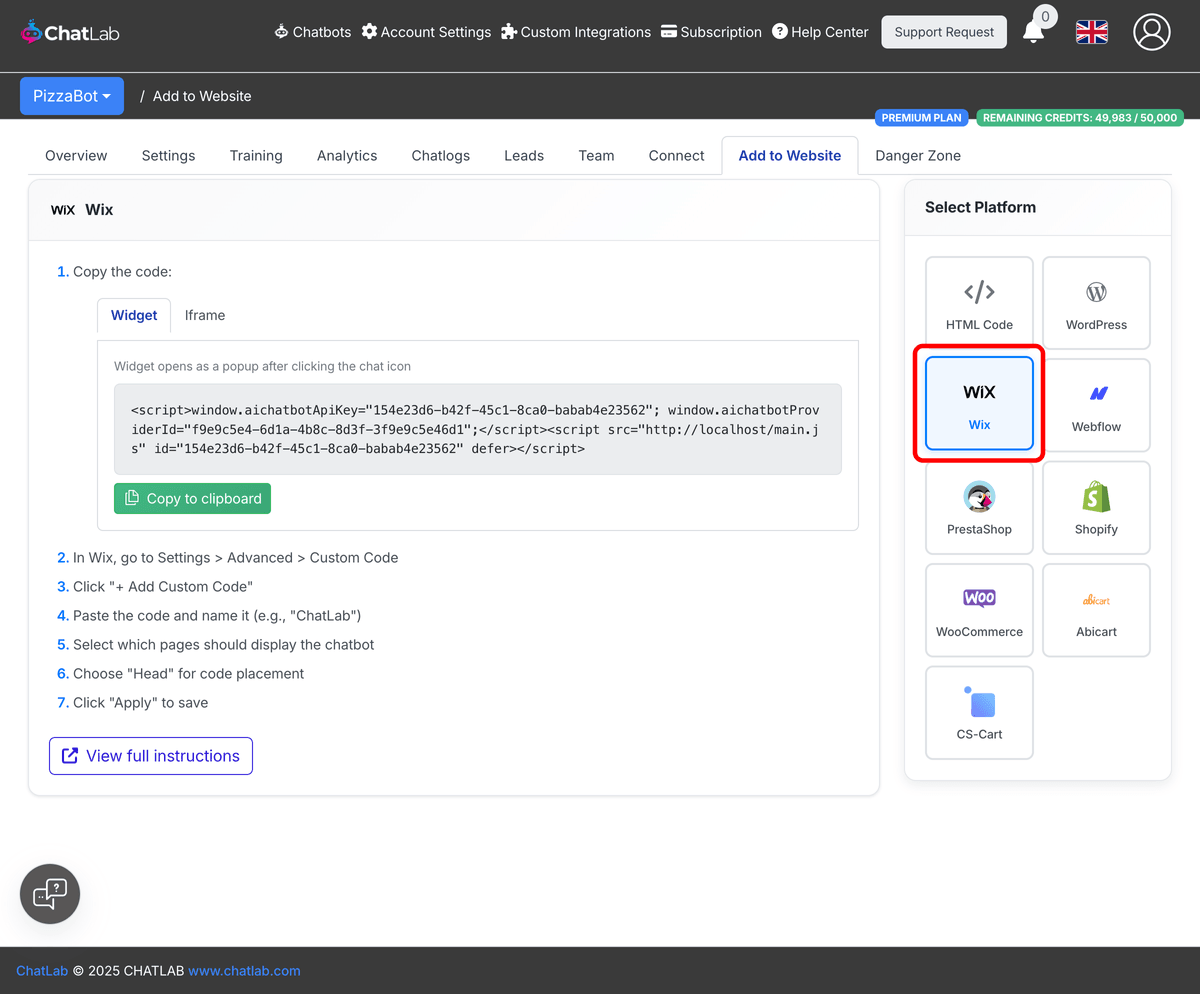This screenshot has width=1200, height=994.
Task: Open the Danger Zone tab
Action: pyautogui.click(x=917, y=155)
